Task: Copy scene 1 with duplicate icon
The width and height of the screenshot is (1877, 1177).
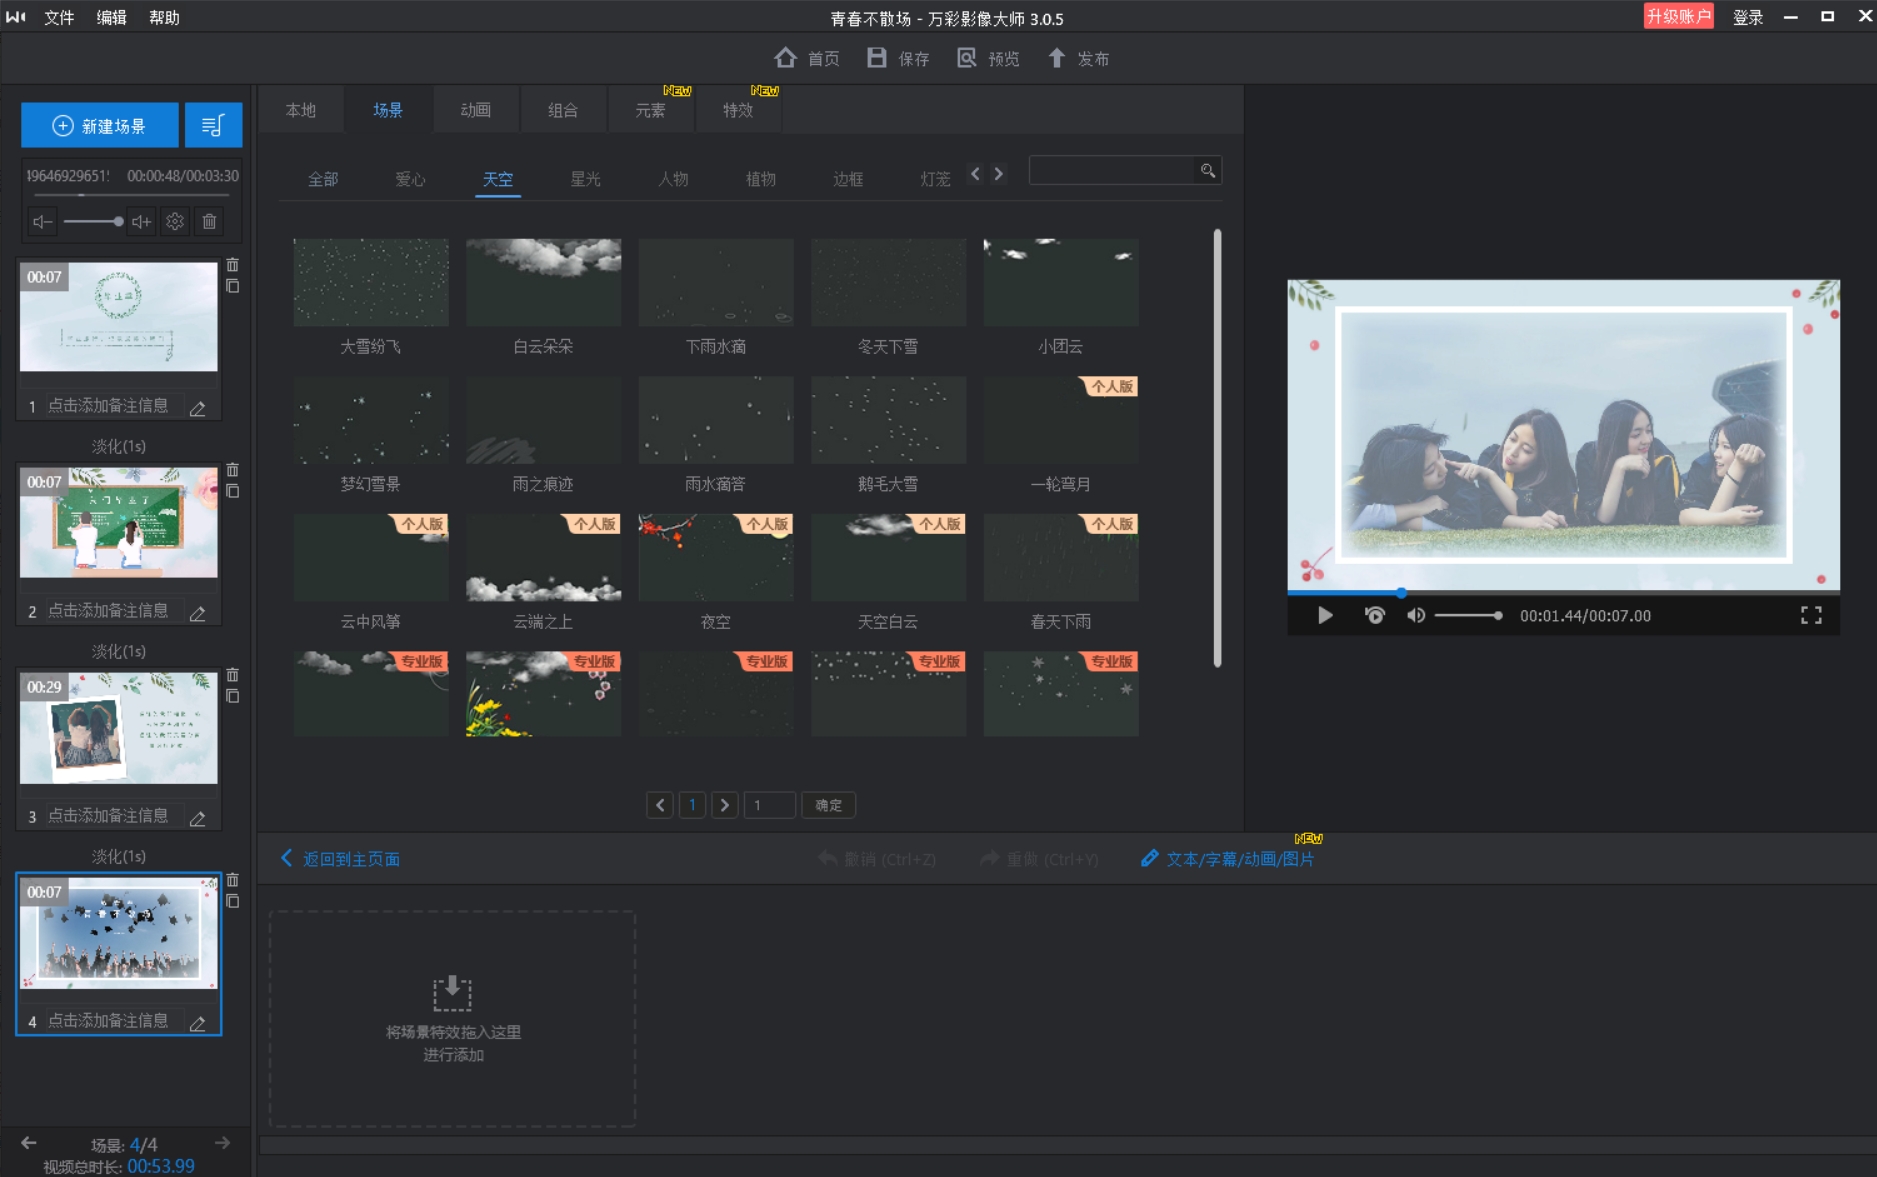Action: tap(233, 286)
